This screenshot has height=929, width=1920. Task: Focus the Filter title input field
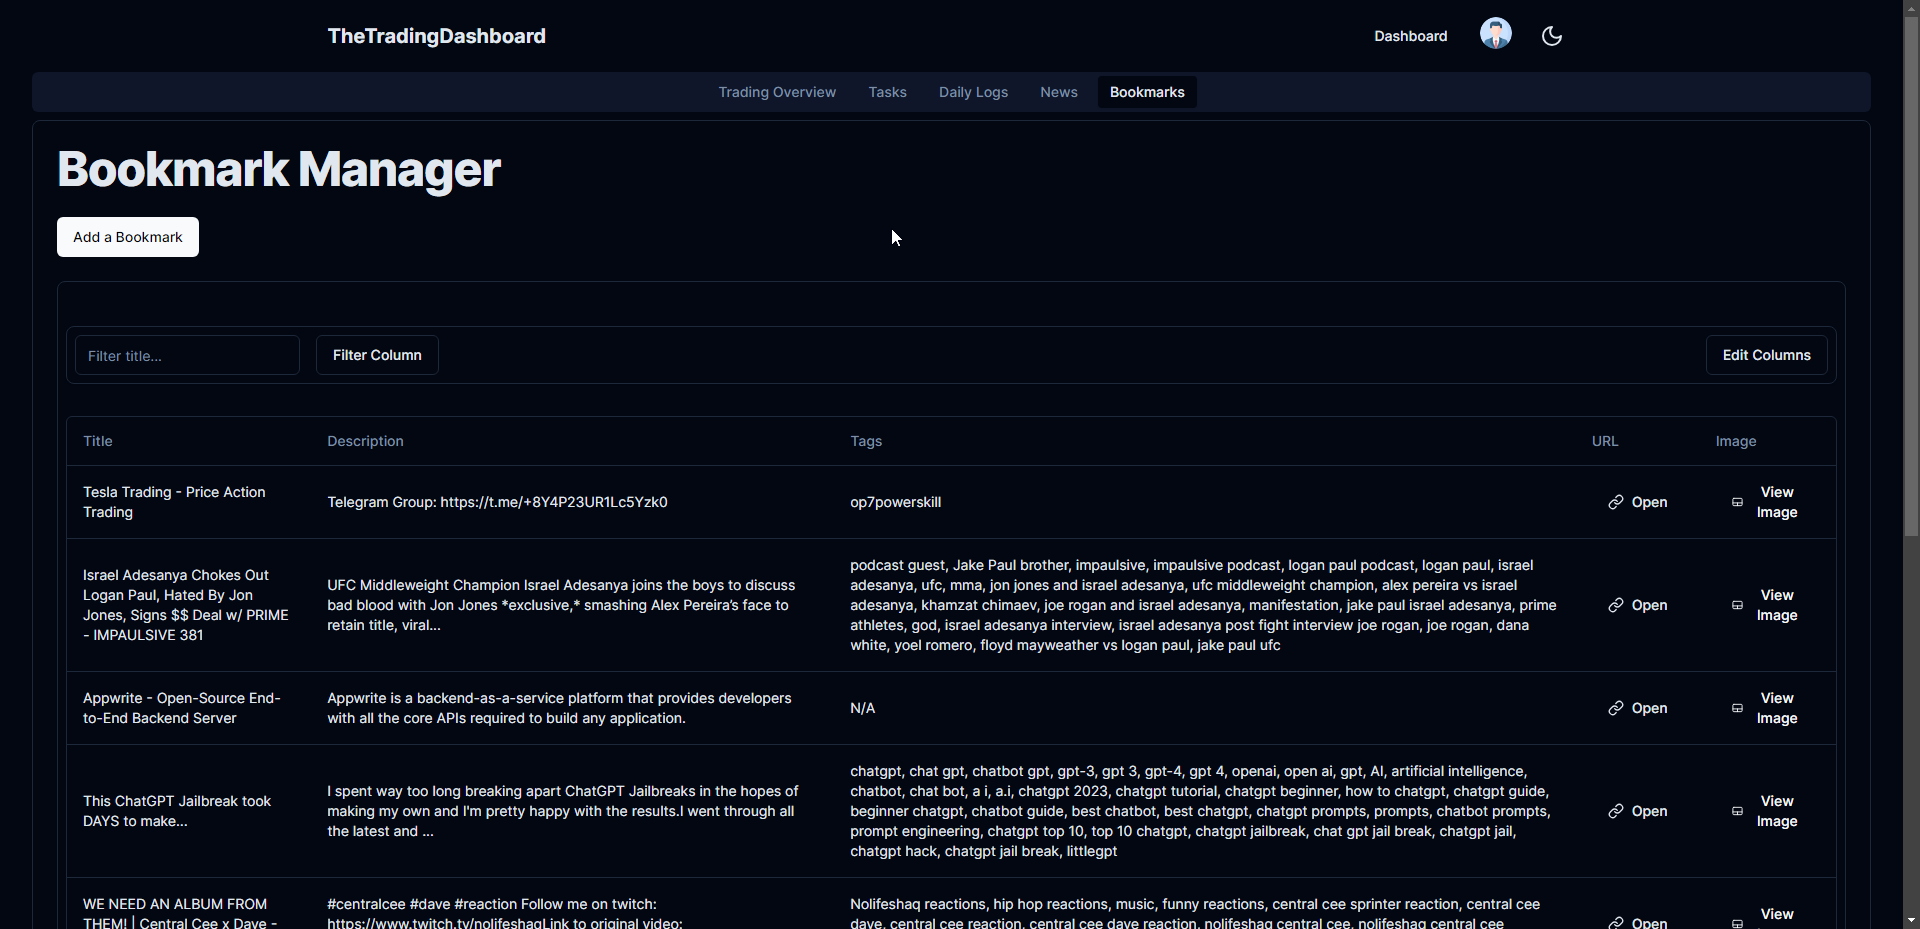coord(187,355)
